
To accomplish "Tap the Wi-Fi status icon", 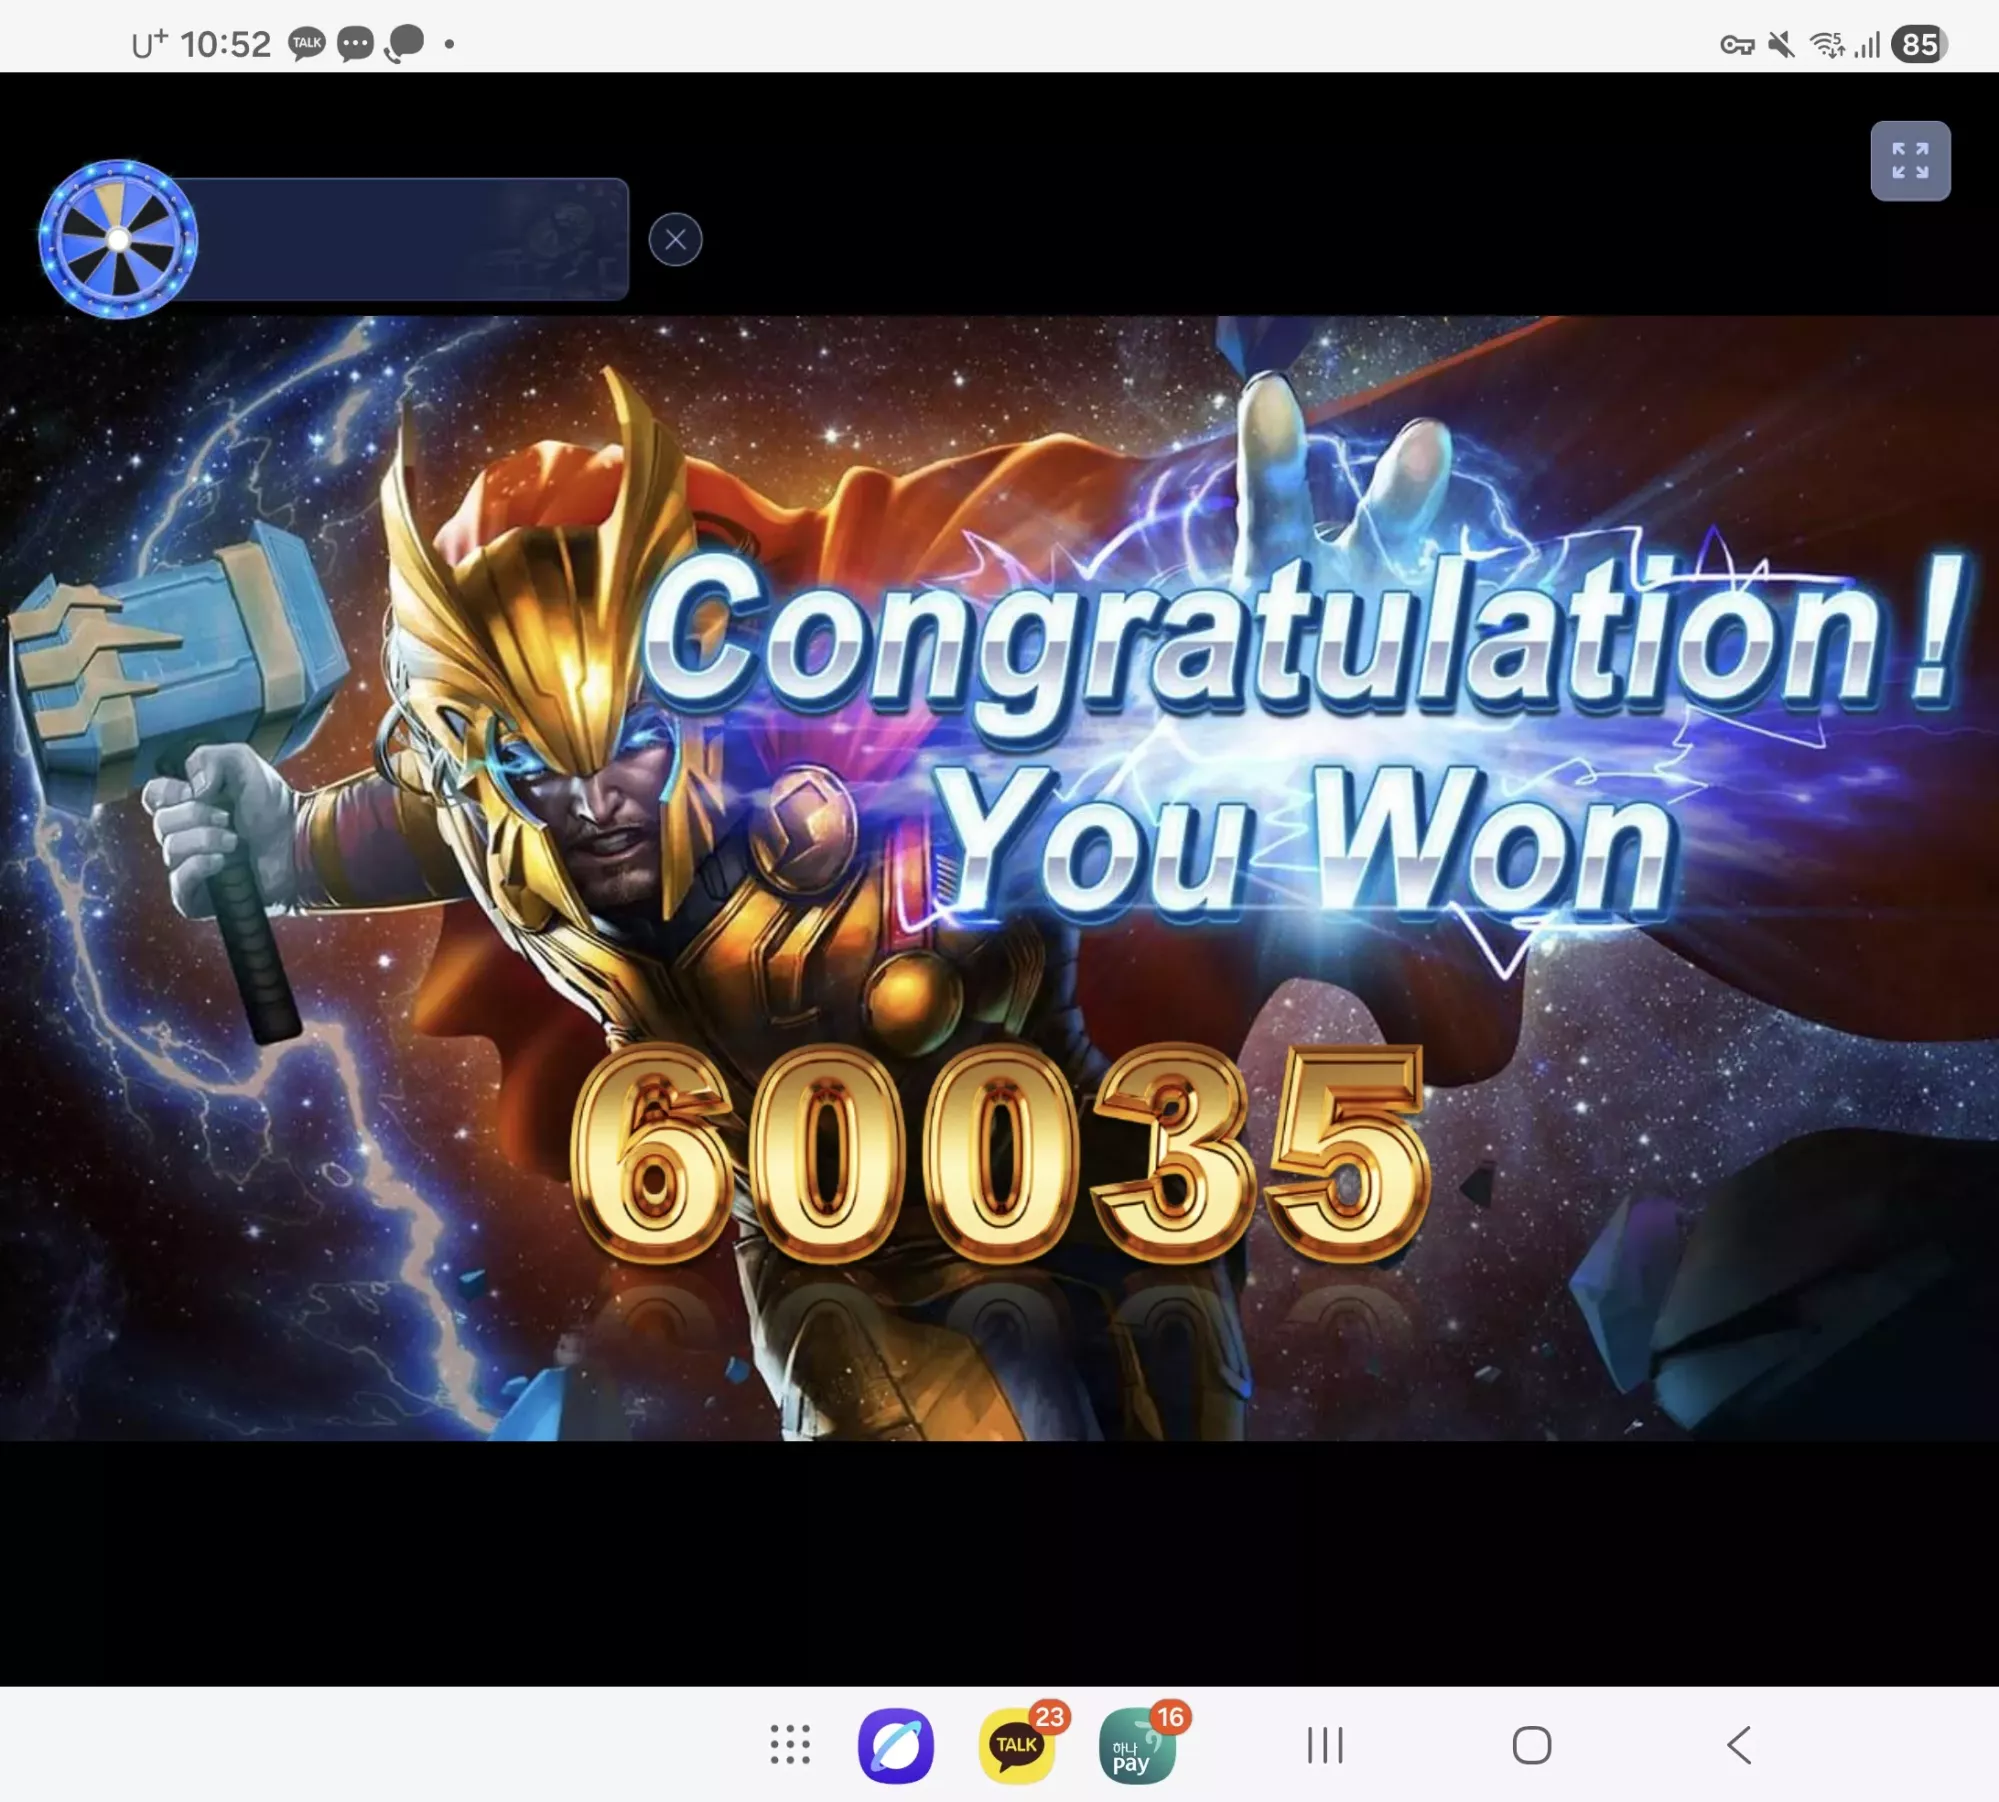I will coord(1828,45).
